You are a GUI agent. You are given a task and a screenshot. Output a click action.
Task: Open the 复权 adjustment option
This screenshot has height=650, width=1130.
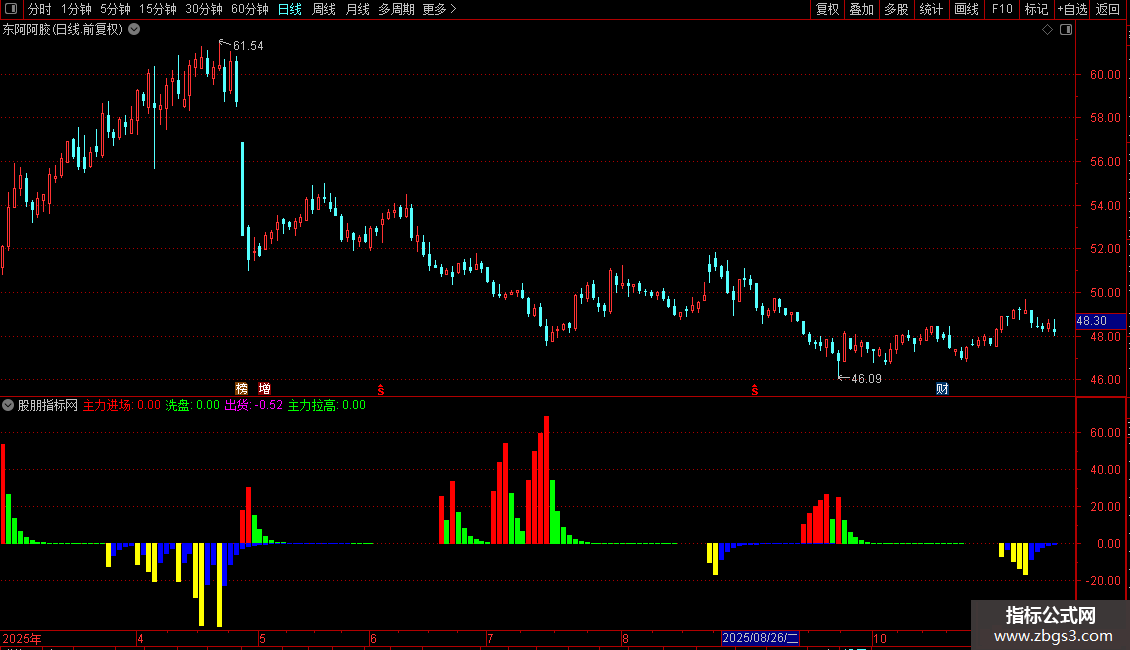click(x=827, y=9)
